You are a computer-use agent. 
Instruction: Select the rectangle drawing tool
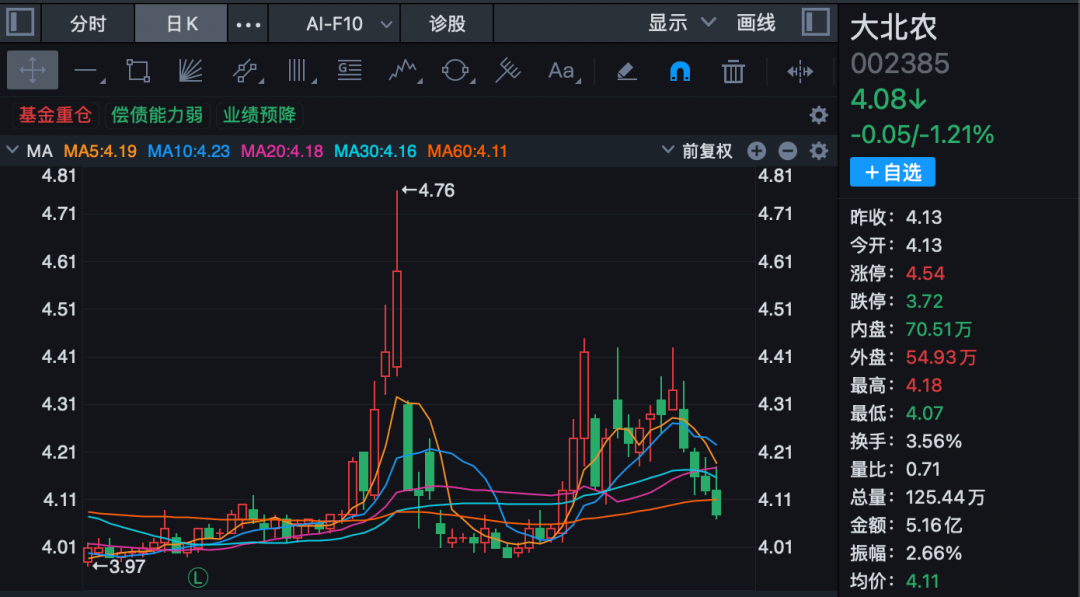[137, 71]
